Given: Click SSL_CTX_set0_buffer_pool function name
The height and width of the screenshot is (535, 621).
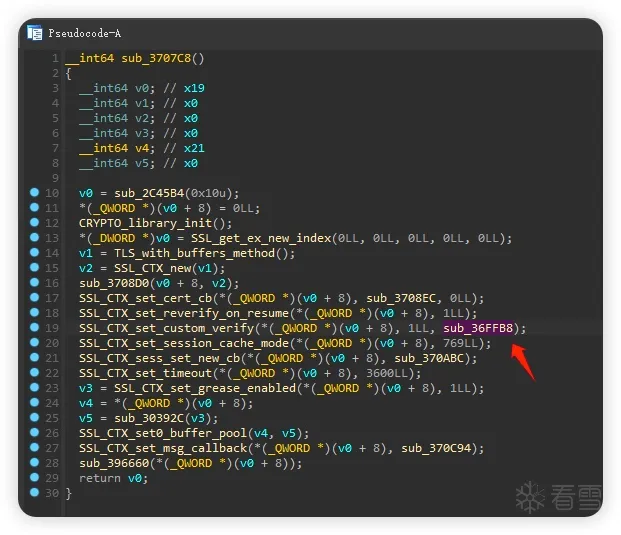Looking at the screenshot, I should click(163, 433).
